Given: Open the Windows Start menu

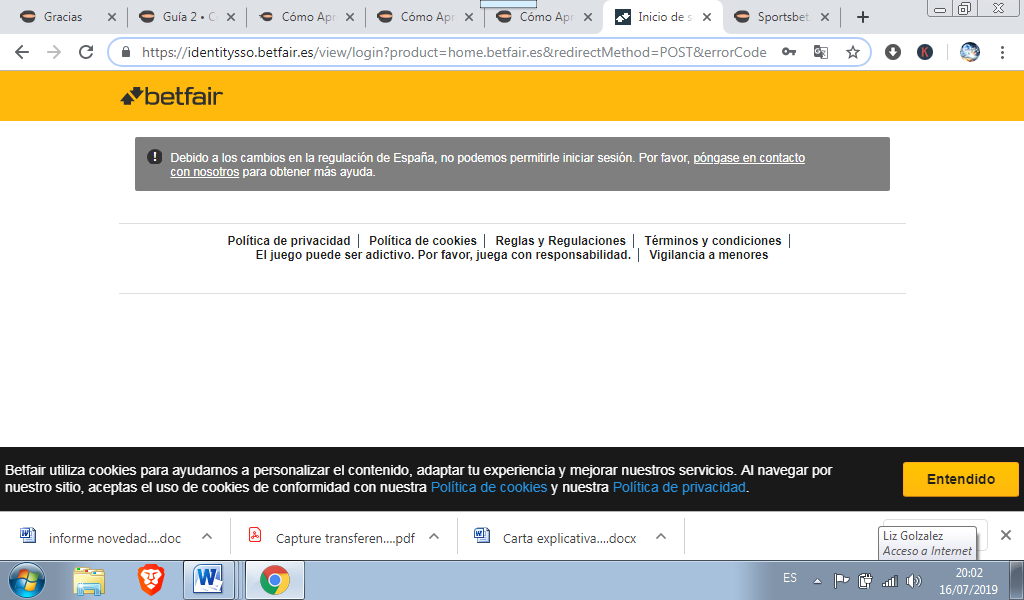Looking at the screenshot, I should click(27, 580).
